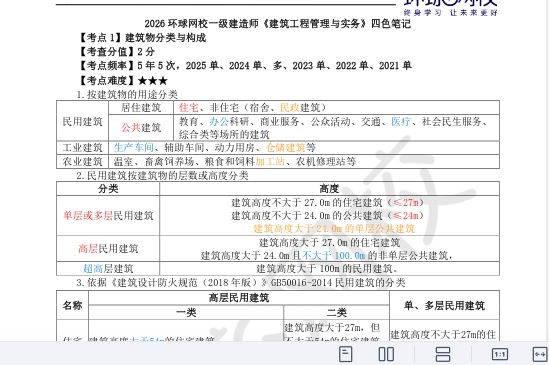Enable continuous scrolling view
Viewport: 549px width, 365px height.
[443, 354]
